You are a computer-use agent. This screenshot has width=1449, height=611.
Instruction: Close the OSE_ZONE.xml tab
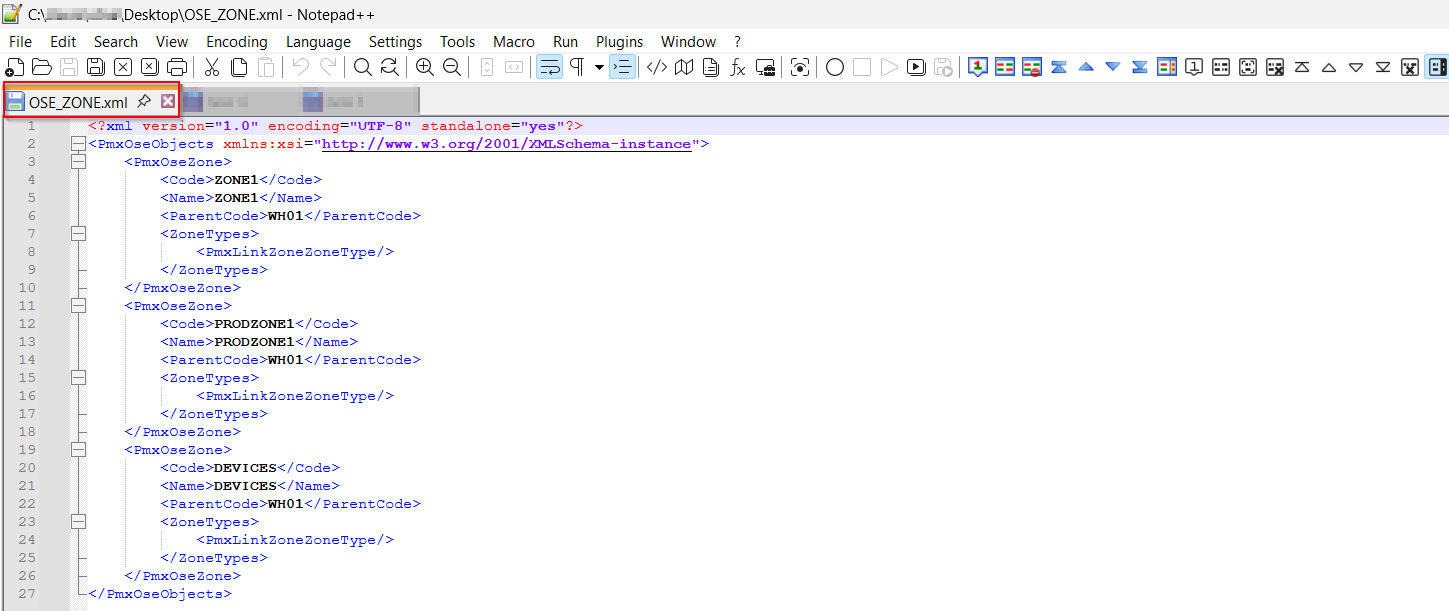click(x=168, y=101)
